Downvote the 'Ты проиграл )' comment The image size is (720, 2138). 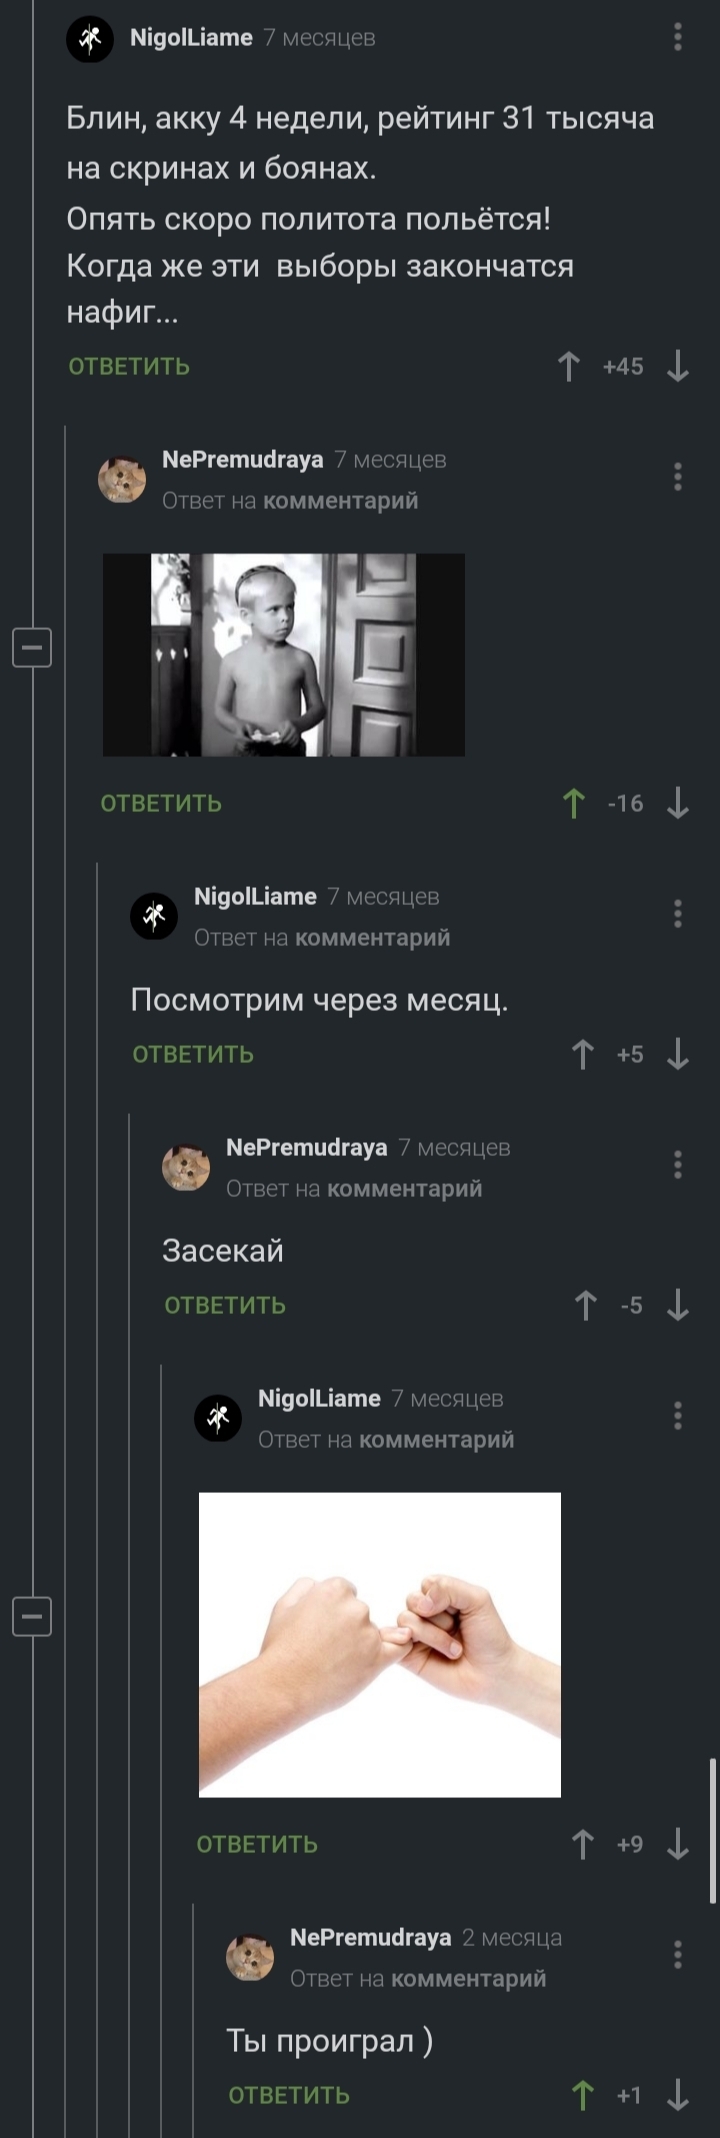point(678,2095)
